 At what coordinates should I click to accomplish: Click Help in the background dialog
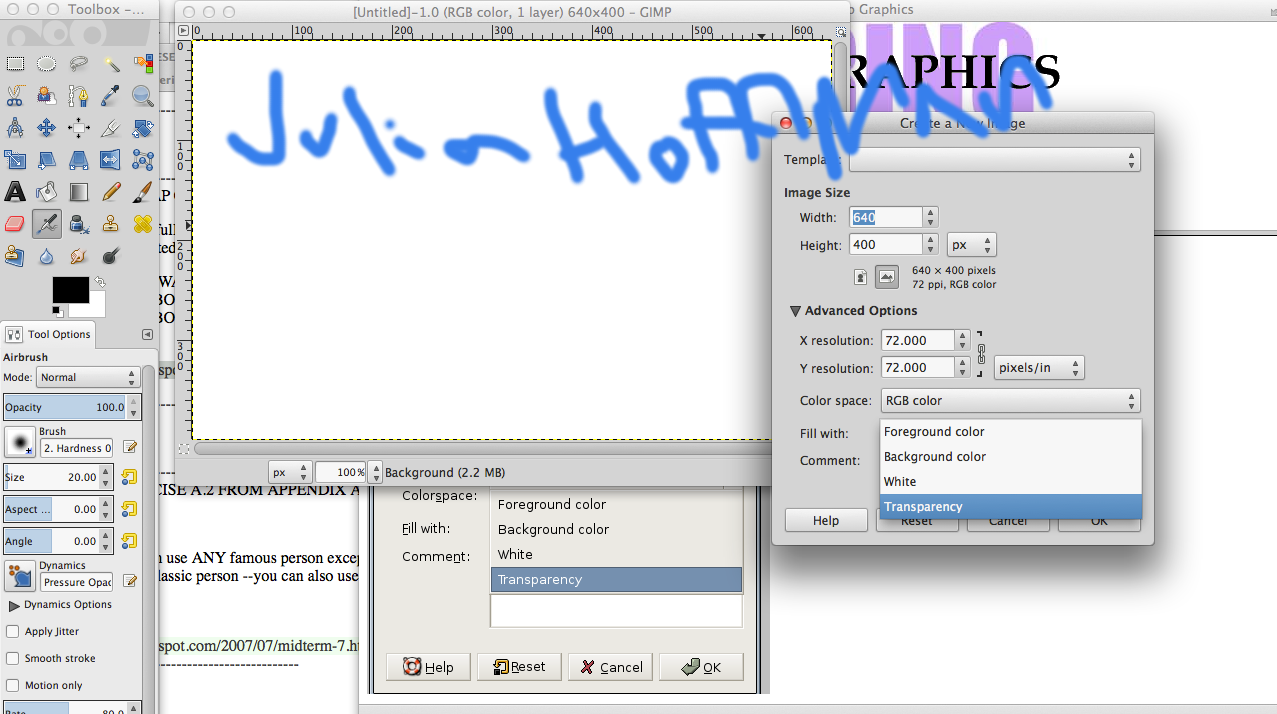[428, 667]
